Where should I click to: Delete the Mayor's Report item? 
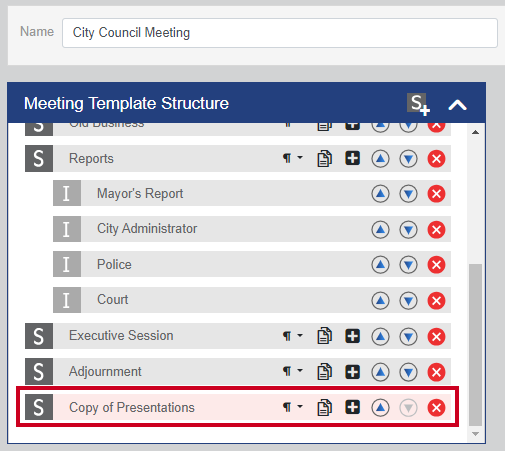[x=436, y=194]
